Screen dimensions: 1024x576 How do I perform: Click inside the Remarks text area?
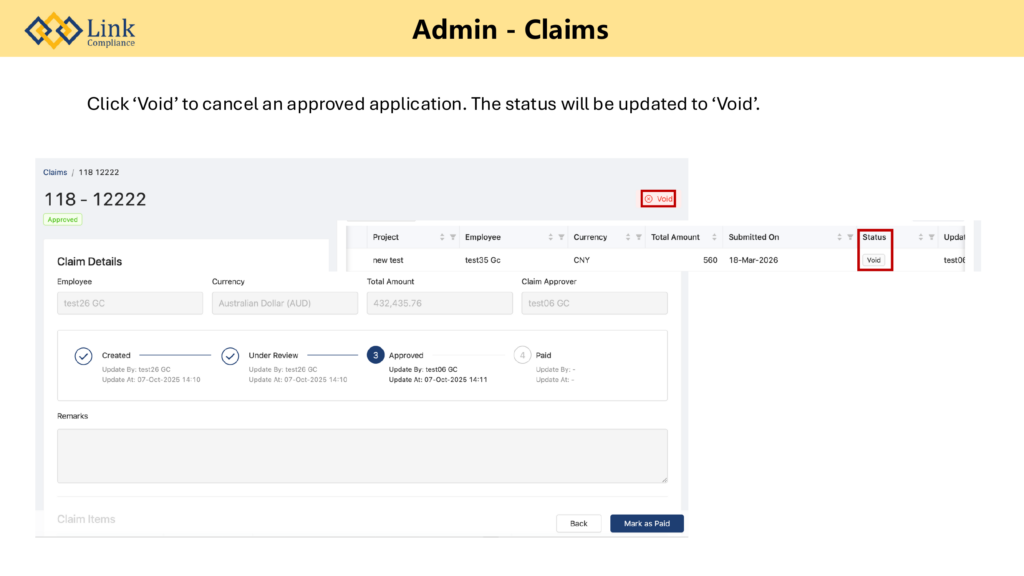362,456
